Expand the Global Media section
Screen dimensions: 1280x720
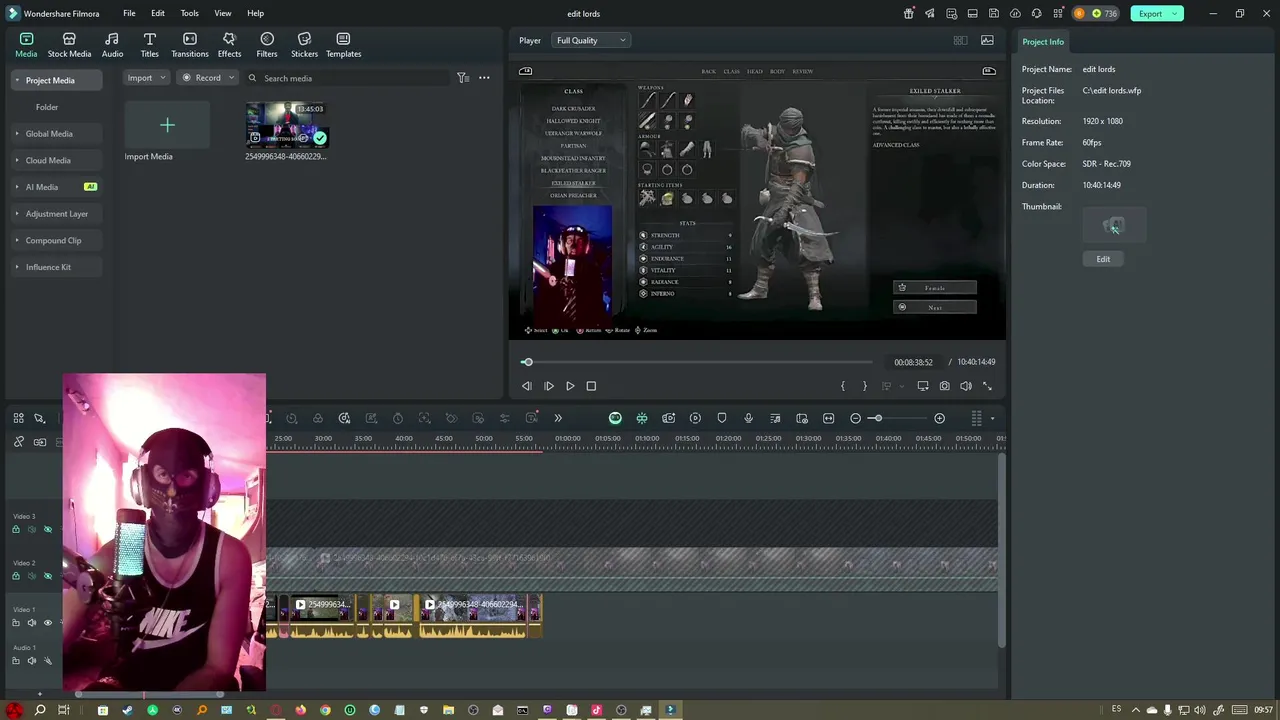click(17, 133)
